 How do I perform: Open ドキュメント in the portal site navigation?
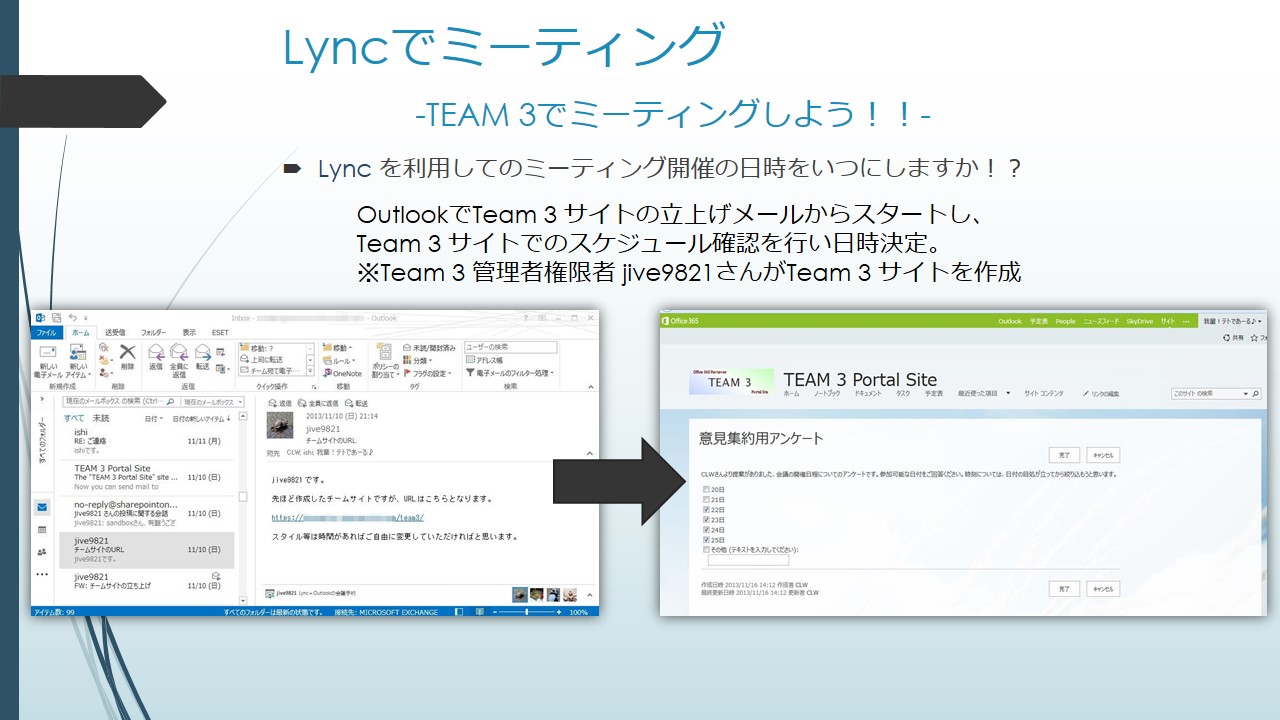[868, 394]
